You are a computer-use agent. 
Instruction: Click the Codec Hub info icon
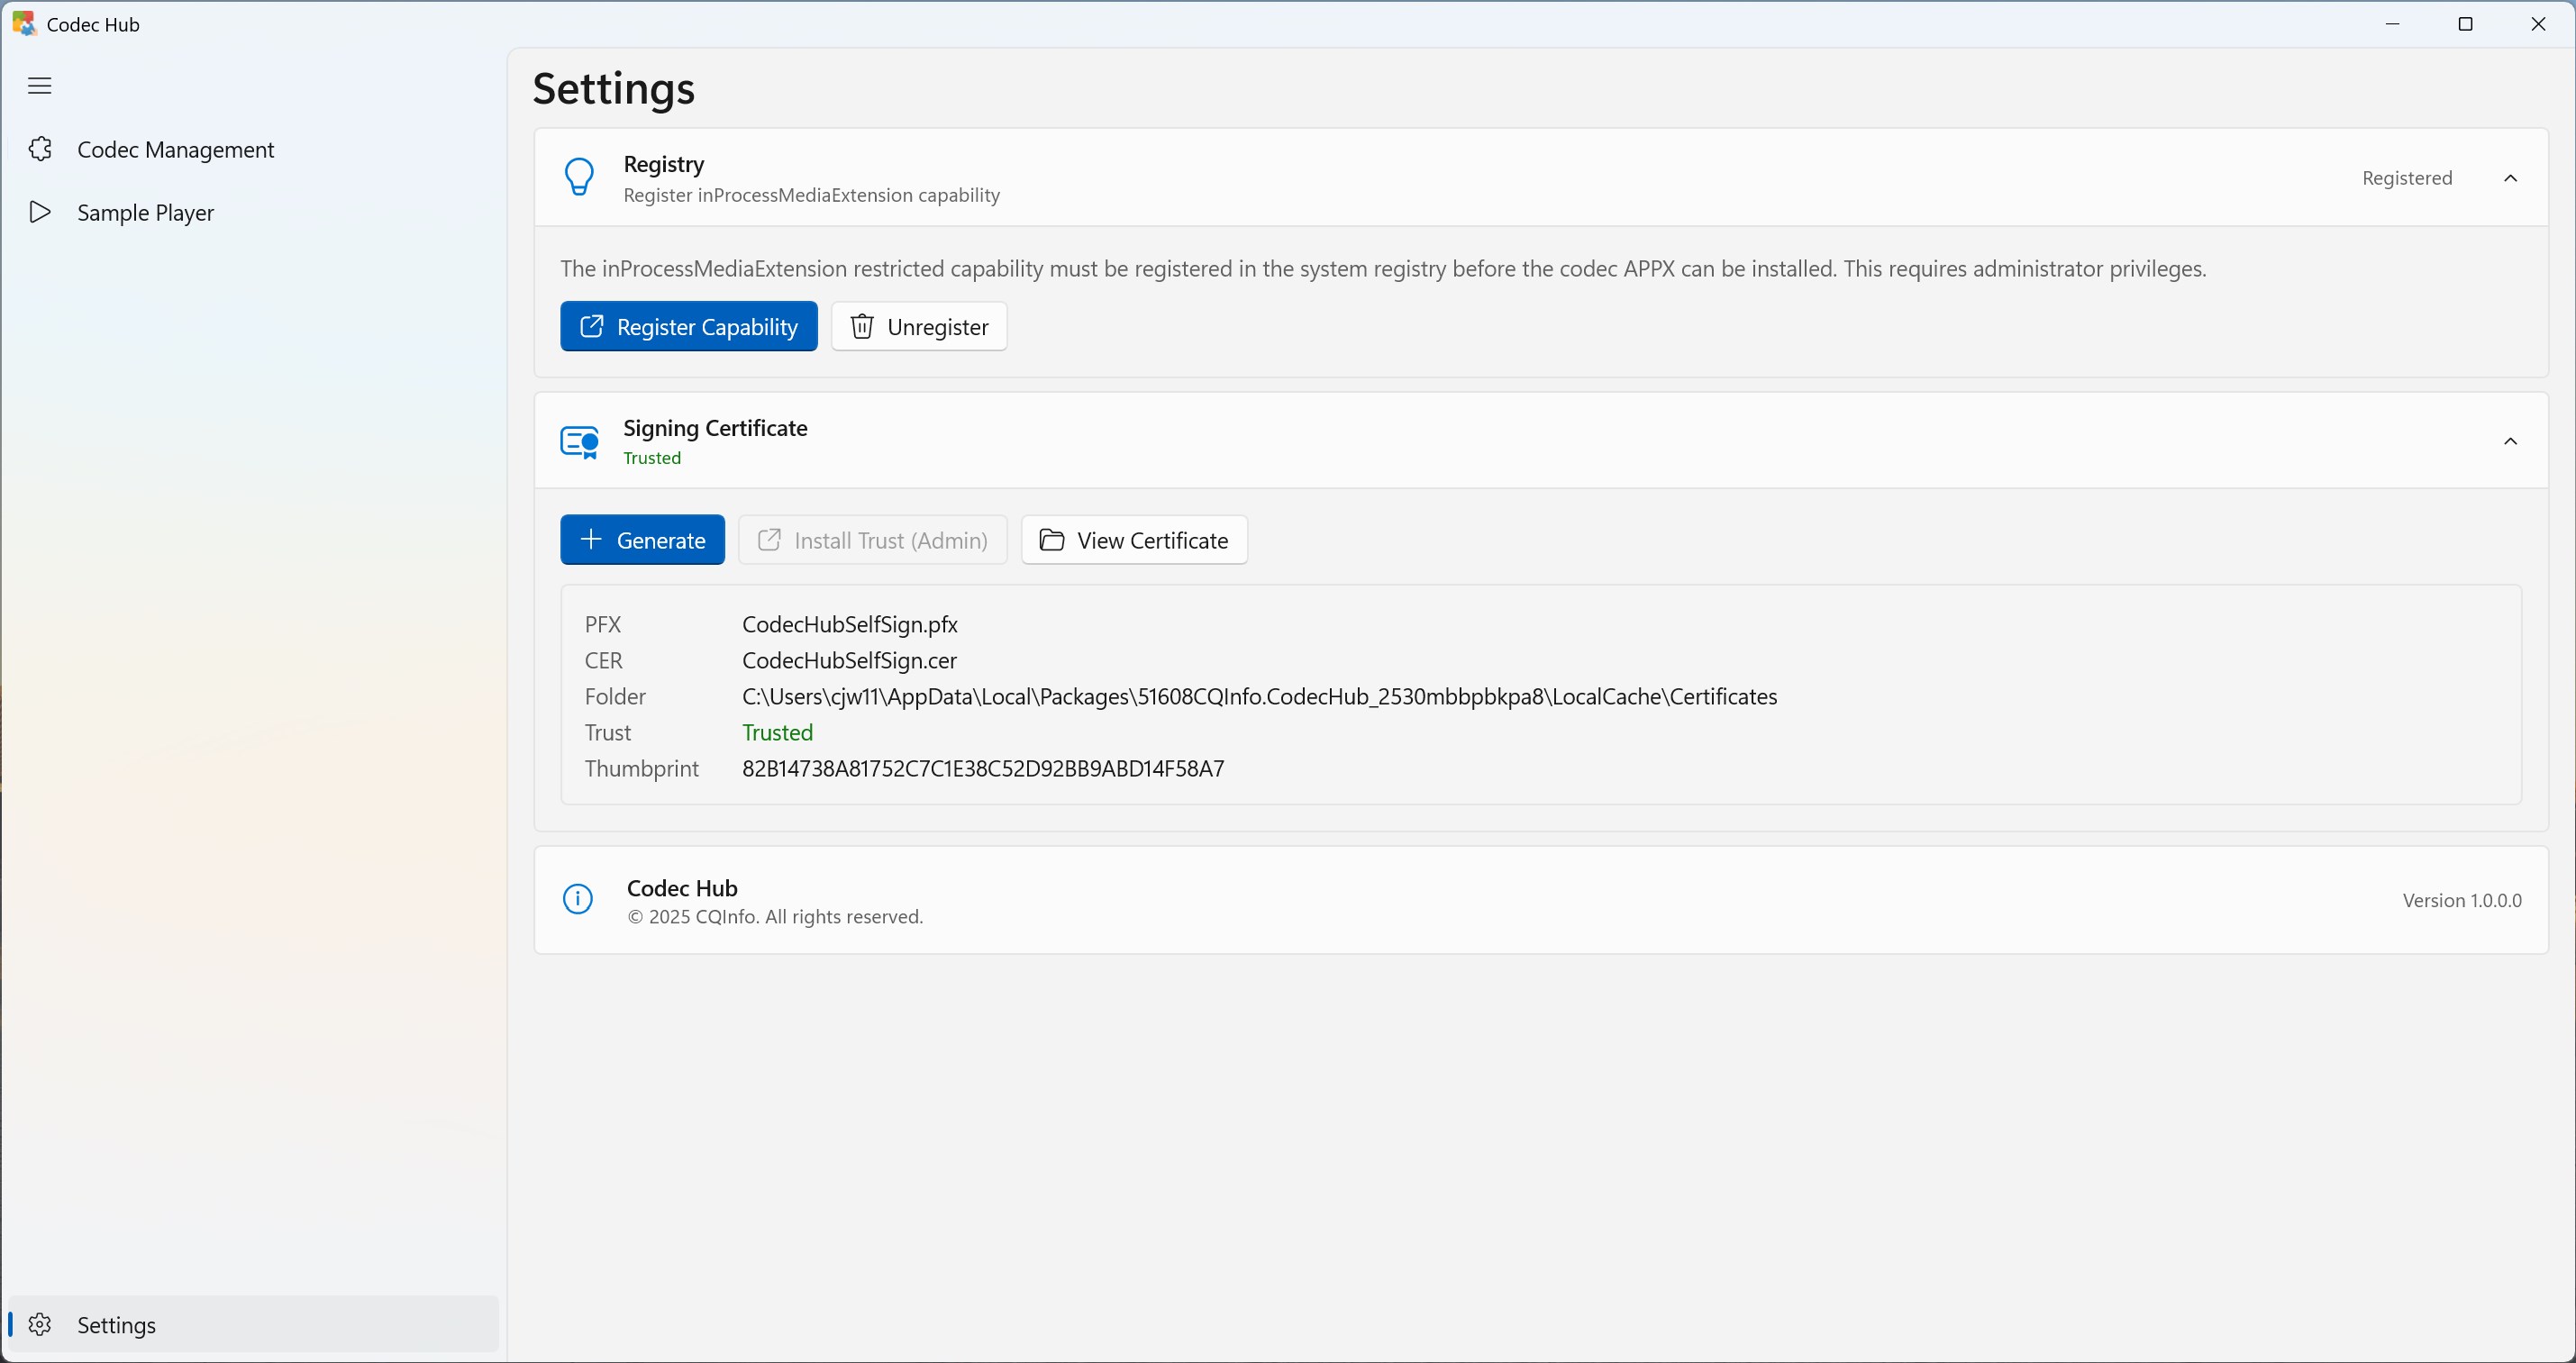click(x=578, y=899)
